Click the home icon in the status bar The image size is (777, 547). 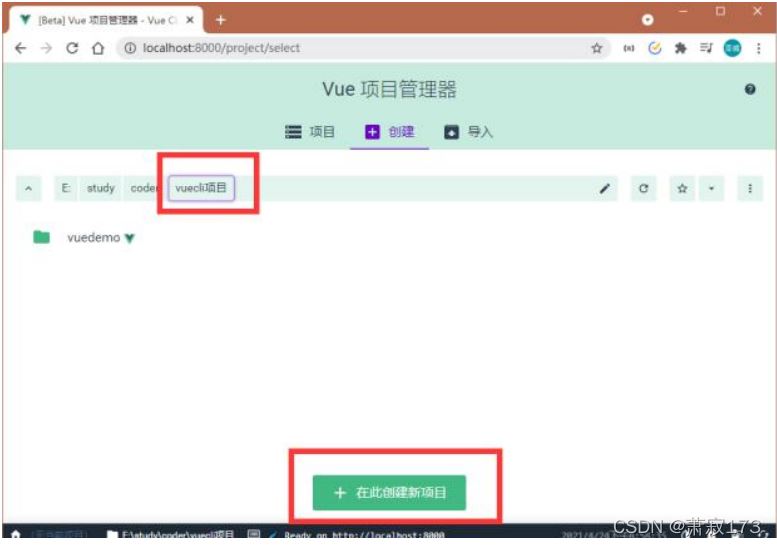[15, 534]
